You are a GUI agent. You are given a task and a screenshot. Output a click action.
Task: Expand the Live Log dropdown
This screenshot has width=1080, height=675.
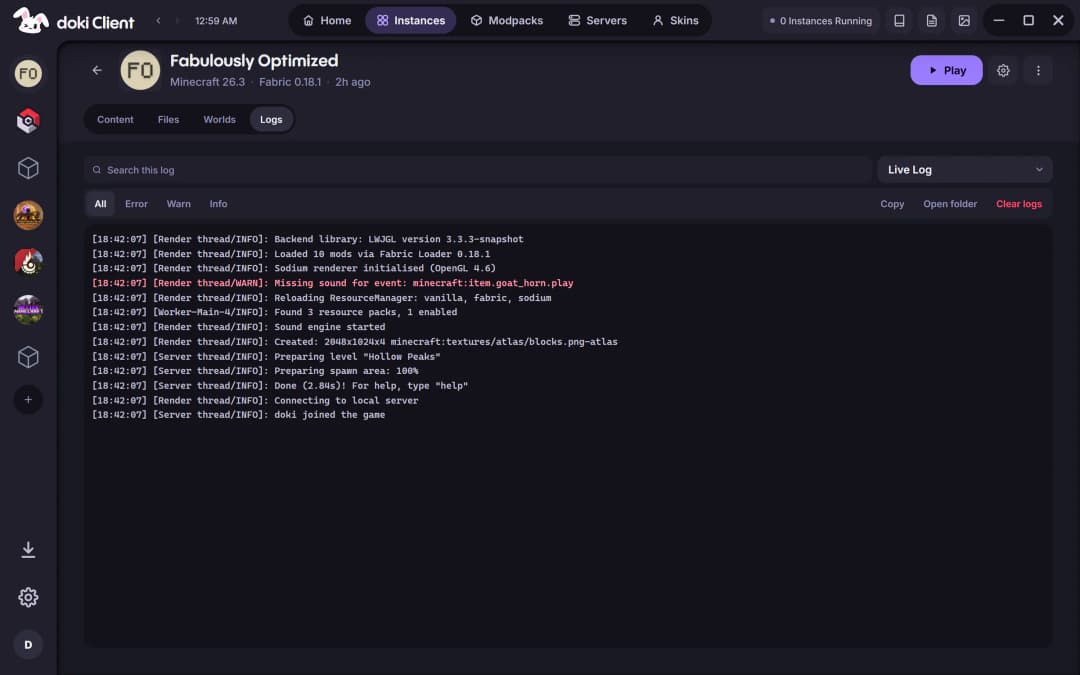pos(964,169)
